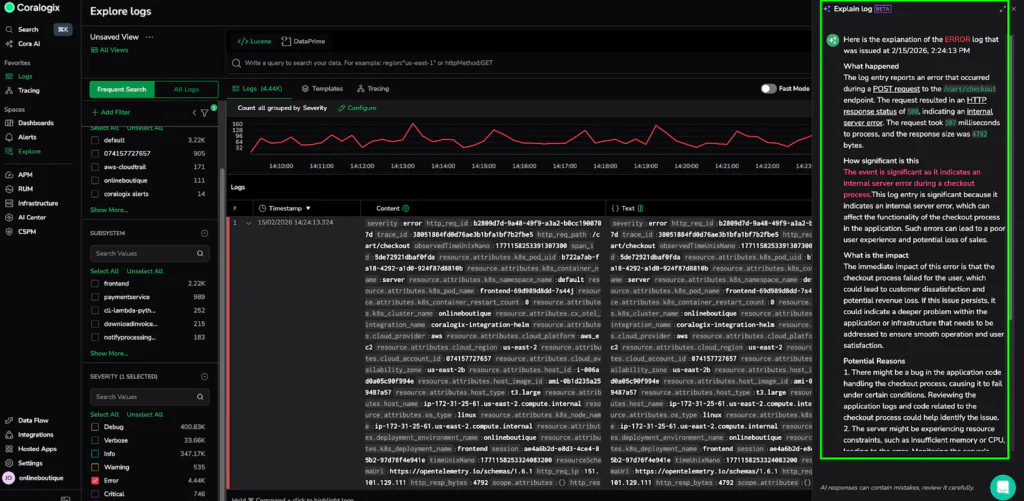Click the filter funnel icon
This screenshot has width=1024, height=501.
204,113
